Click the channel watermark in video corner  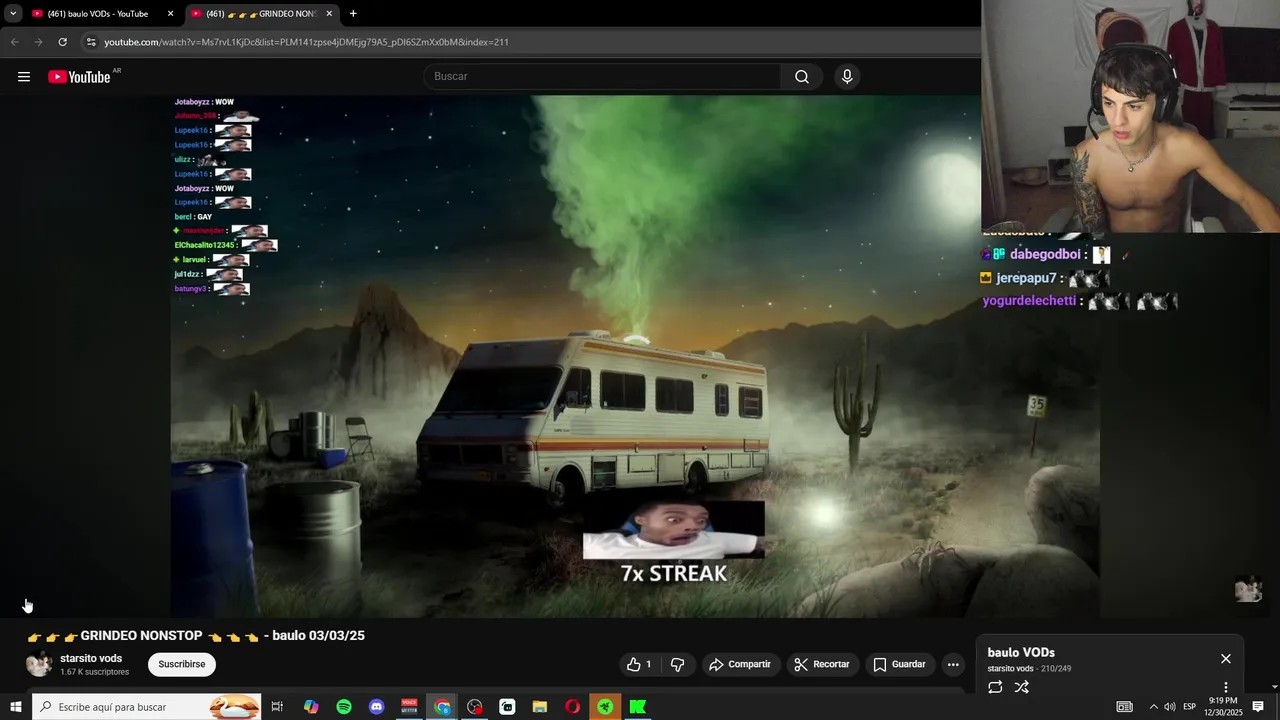(x=1248, y=589)
